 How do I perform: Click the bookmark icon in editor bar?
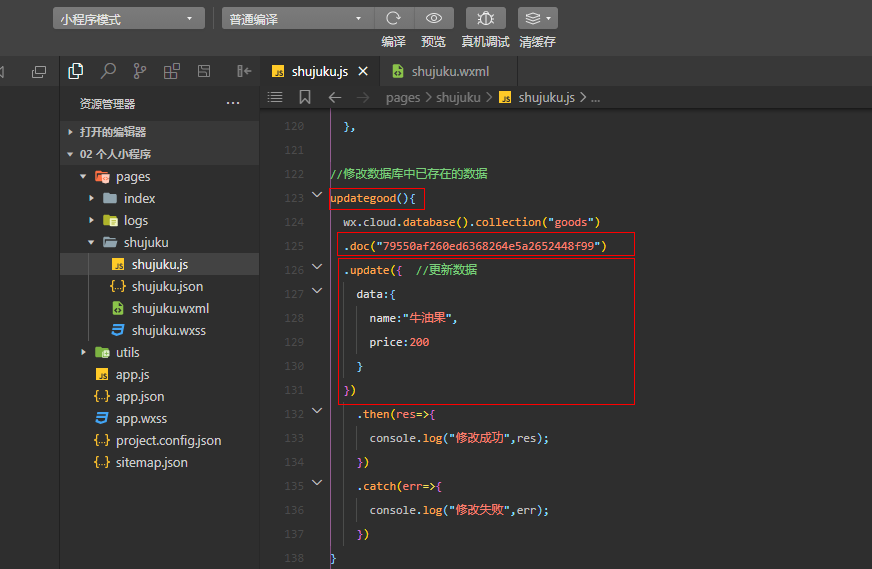click(305, 97)
